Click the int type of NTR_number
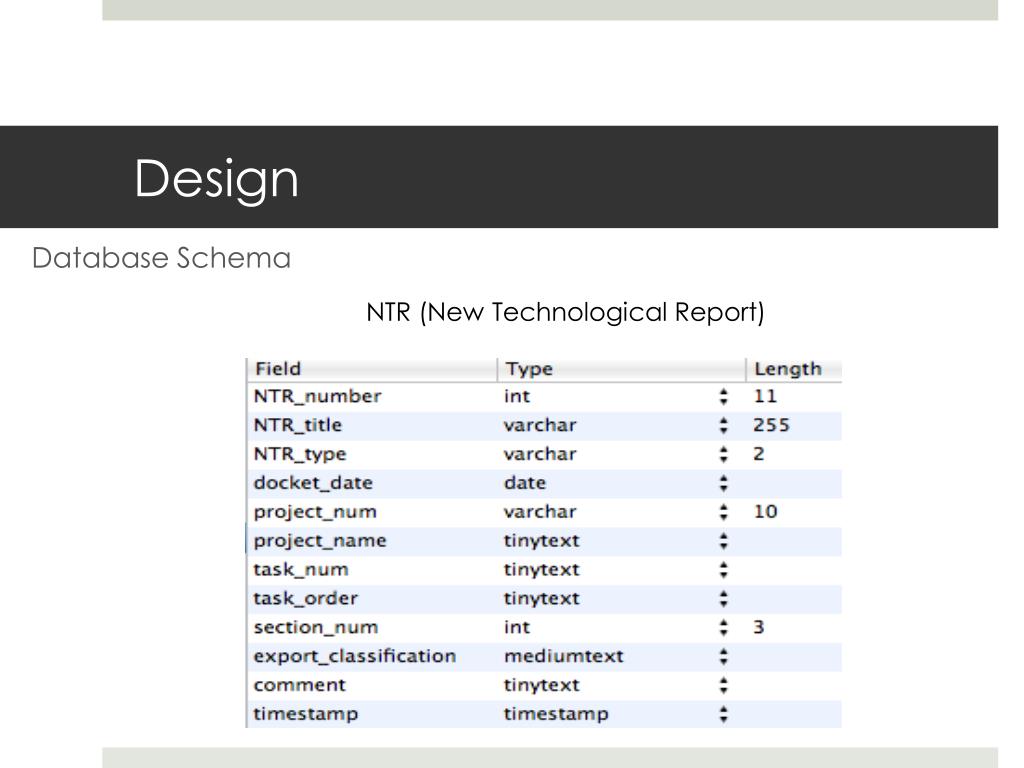 [x=517, y=396]
